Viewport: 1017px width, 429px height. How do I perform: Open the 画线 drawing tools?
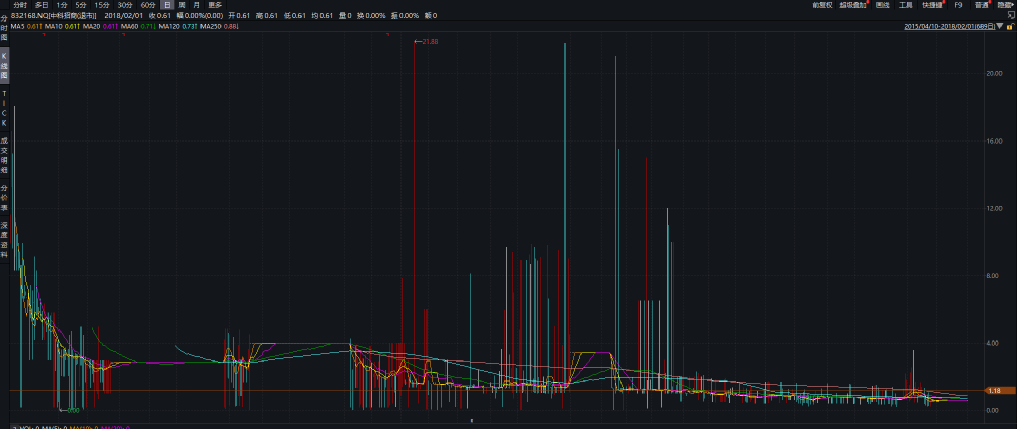point(882,5)
